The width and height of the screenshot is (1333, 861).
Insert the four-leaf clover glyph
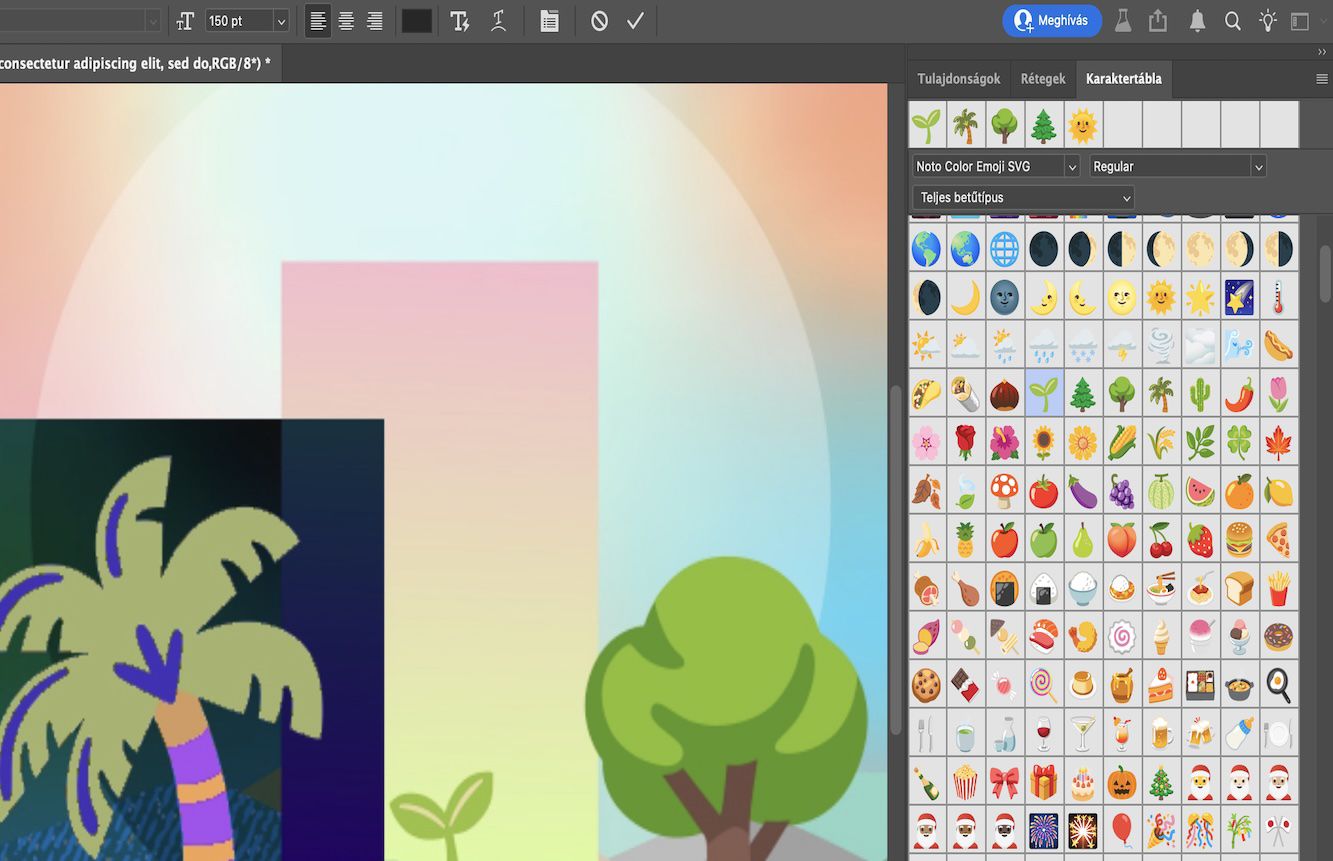pos(1239,442)
